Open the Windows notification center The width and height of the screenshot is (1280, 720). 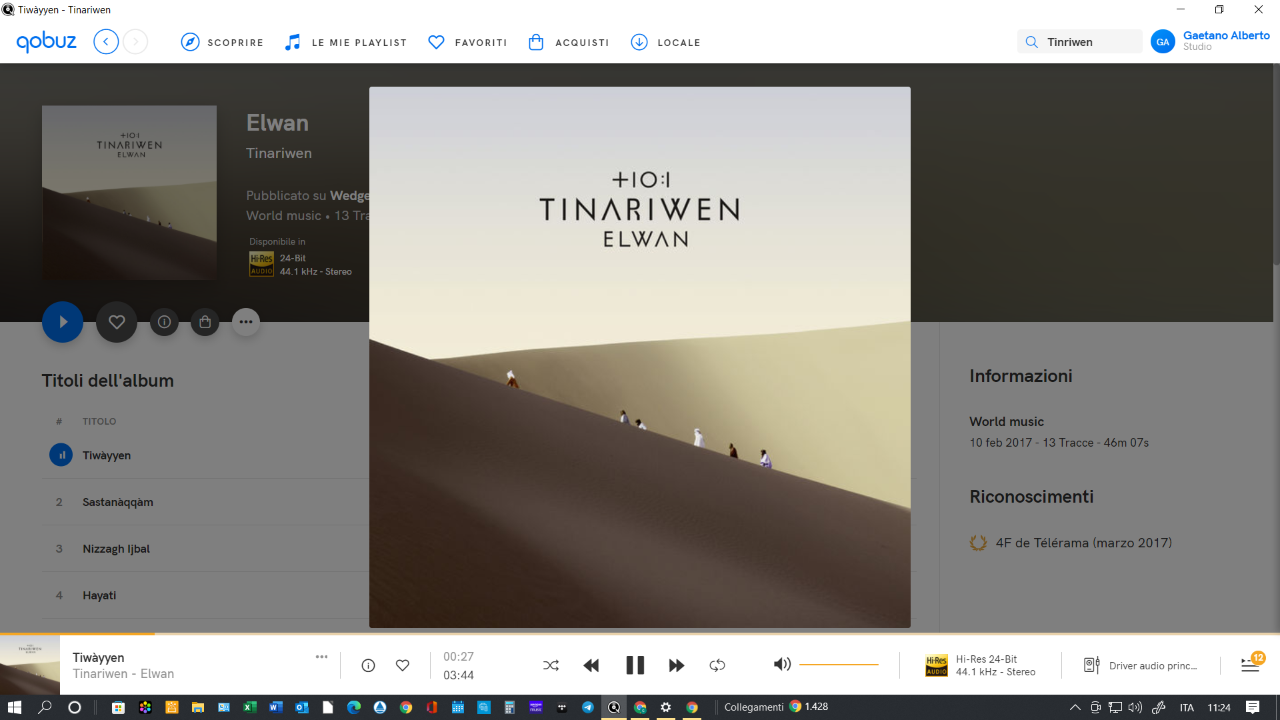pyautogui.click(x=1253, y=707)
